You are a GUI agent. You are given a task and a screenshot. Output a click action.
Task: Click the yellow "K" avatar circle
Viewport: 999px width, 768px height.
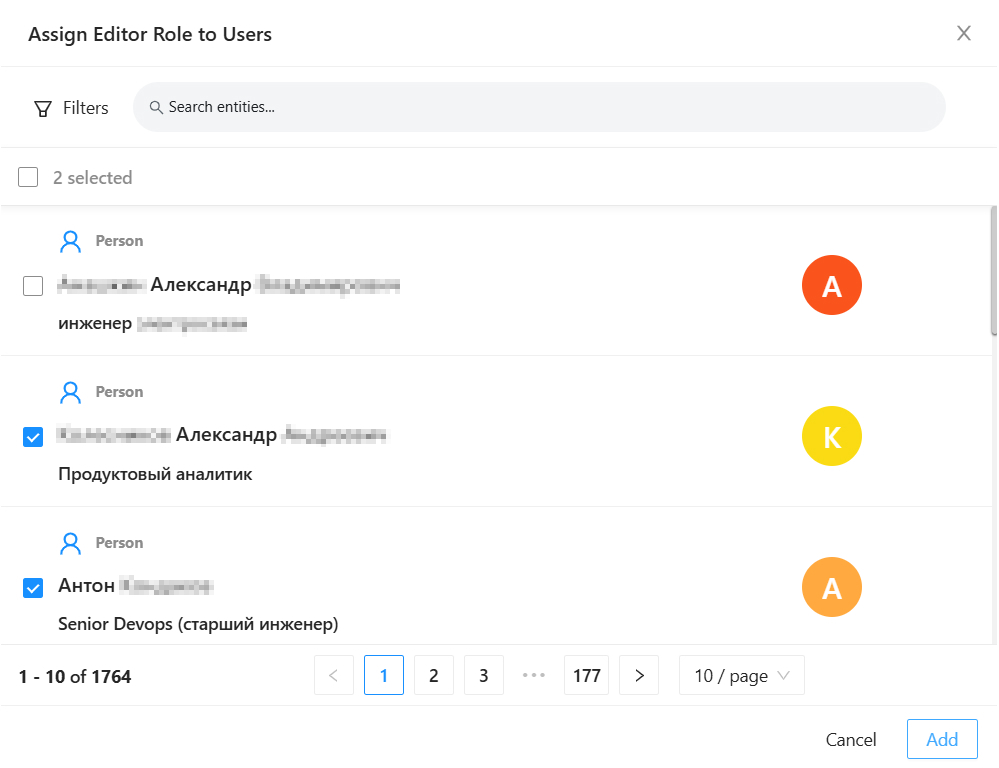click(831, 436)
